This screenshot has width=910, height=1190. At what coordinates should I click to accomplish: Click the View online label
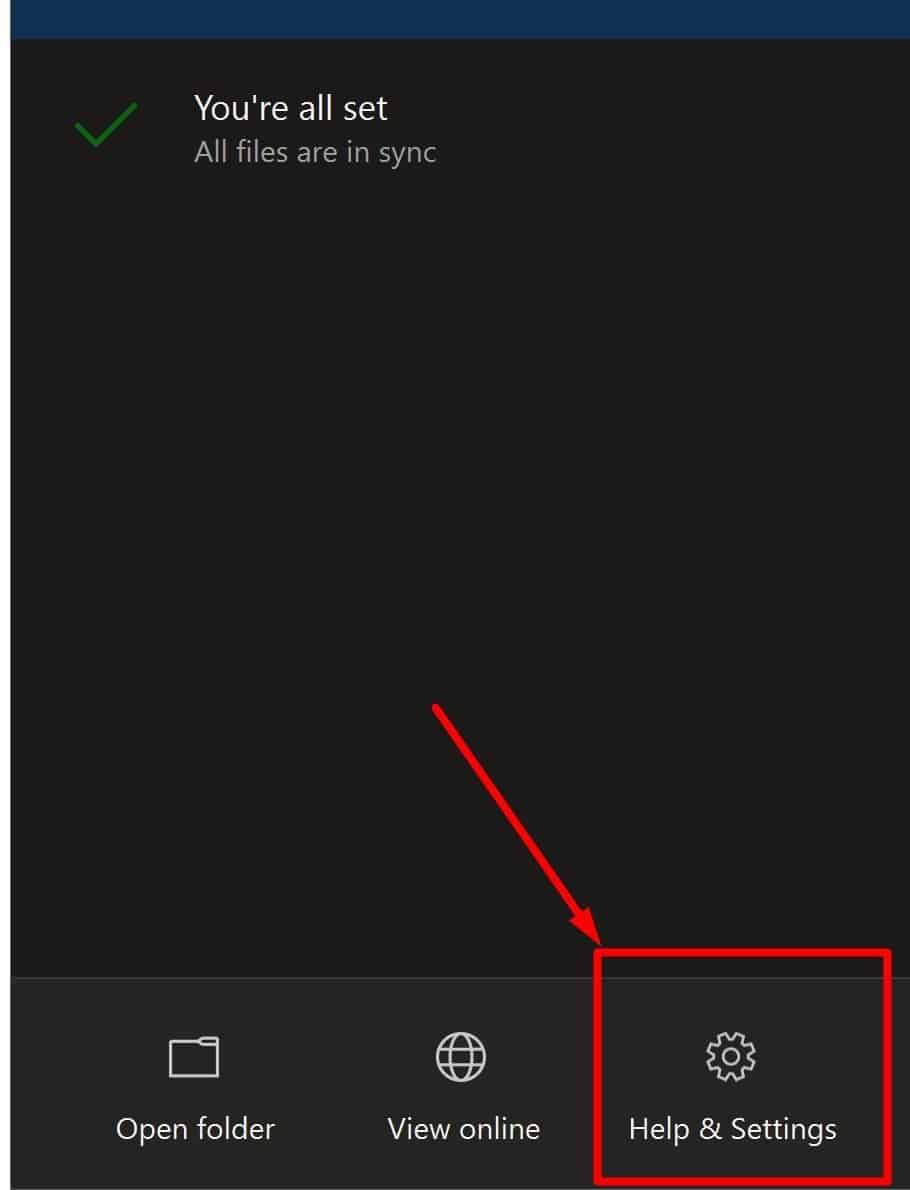[464, 1129]
